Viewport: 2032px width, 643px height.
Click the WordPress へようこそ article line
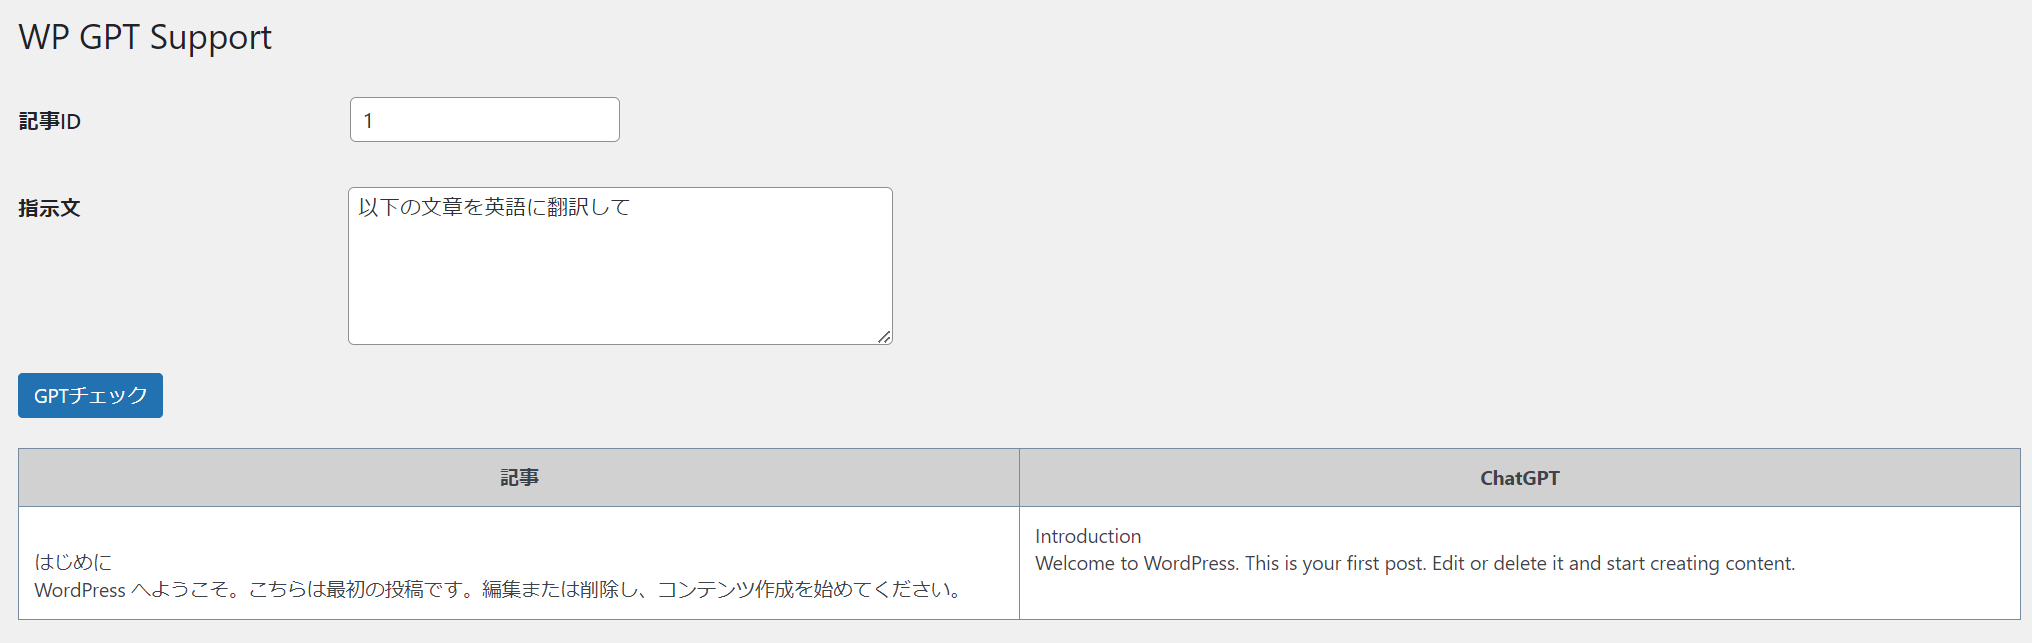(x=499, y=590)
